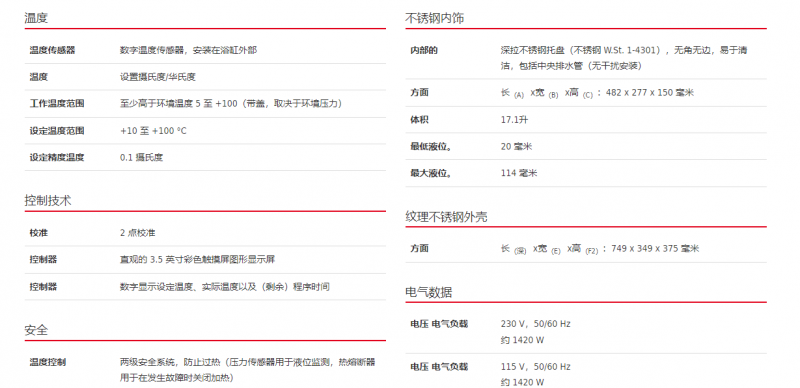Click the 温度控制 label under 安全

tap(47, 362)
